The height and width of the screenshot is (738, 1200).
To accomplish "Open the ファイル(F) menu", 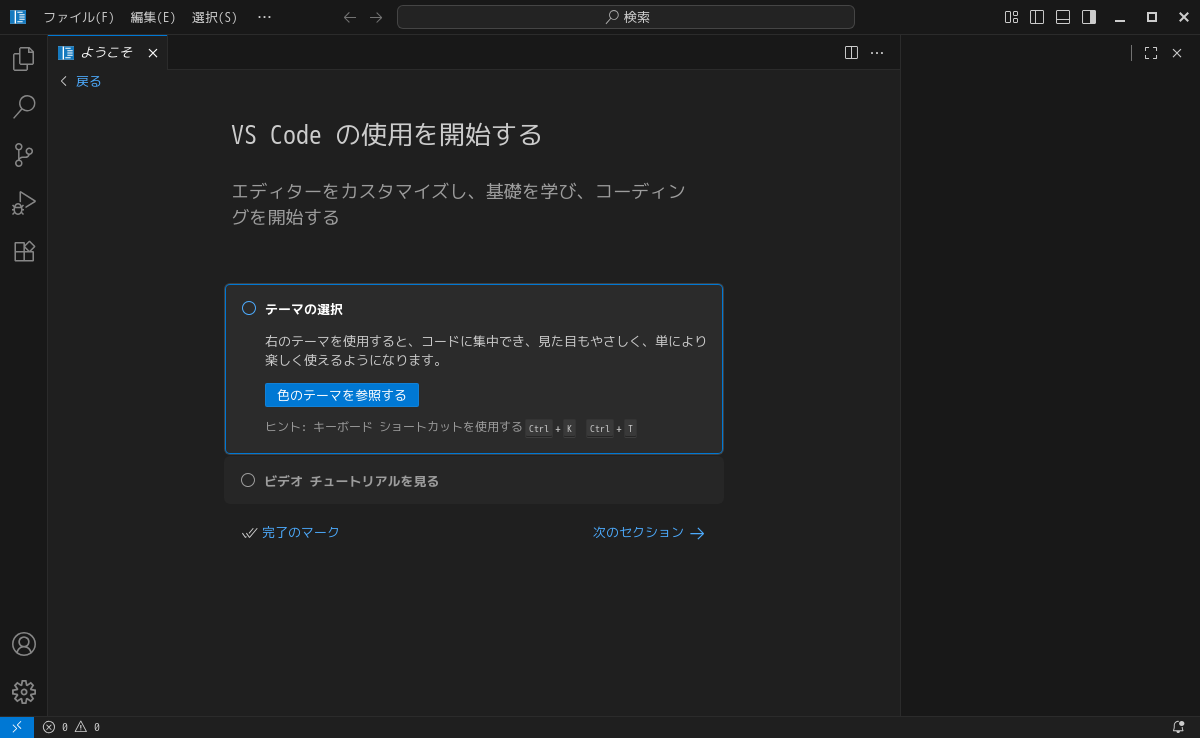I will 79,17.
